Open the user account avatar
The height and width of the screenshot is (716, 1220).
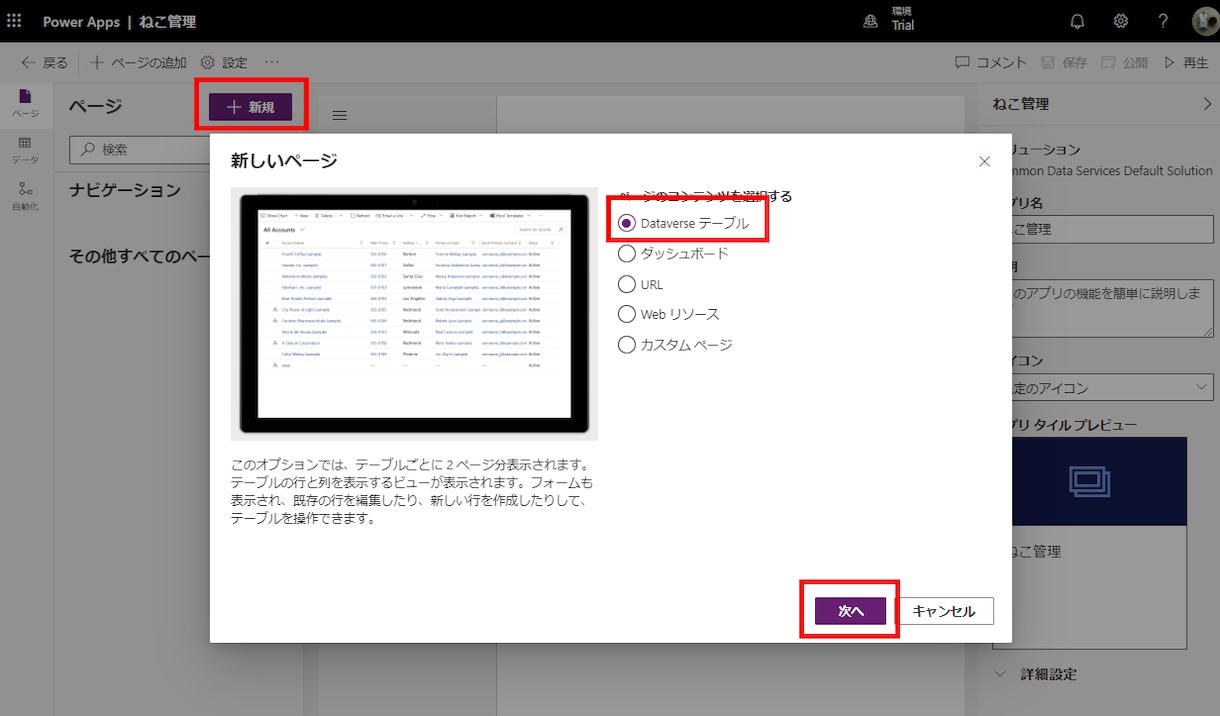tap(1204, 21)
